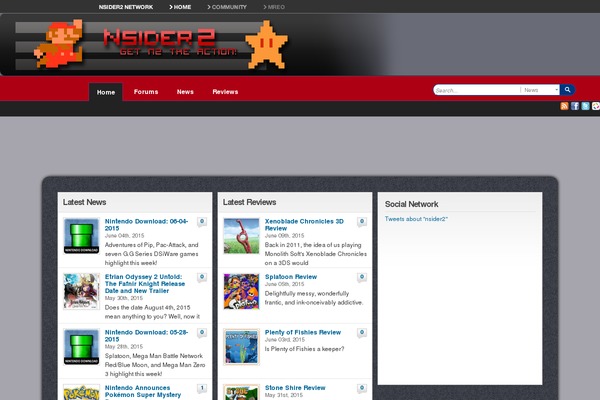Click the orange star sprite in banner
The width and height of the screenshot is (600, 400).
(266, 45)
